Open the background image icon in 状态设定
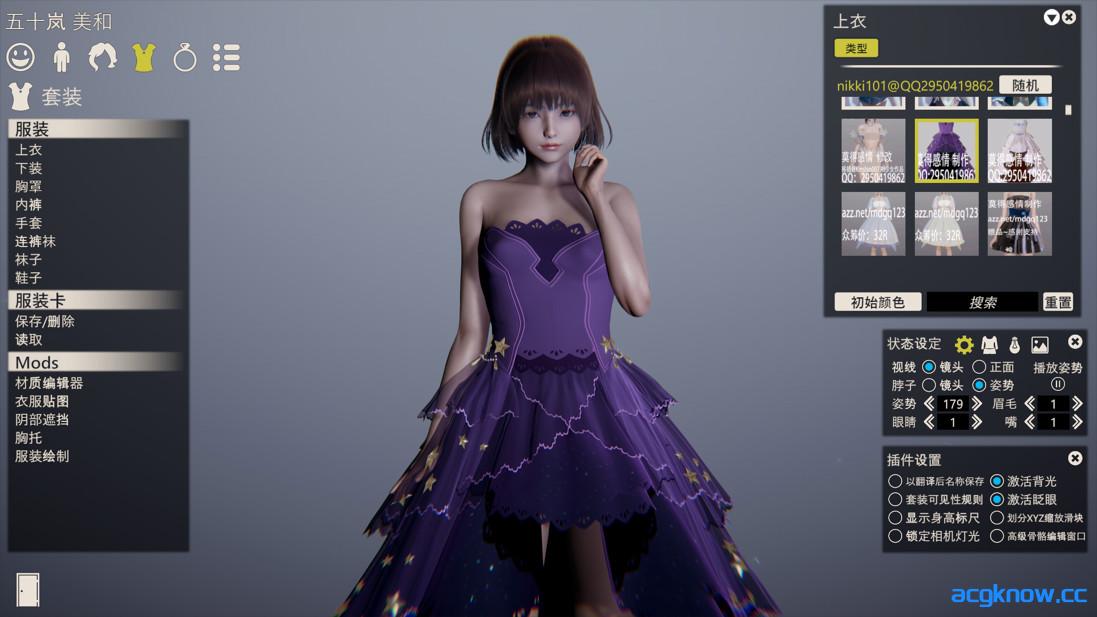Viewport: 1097px width, 617px height. point(1040,344)
